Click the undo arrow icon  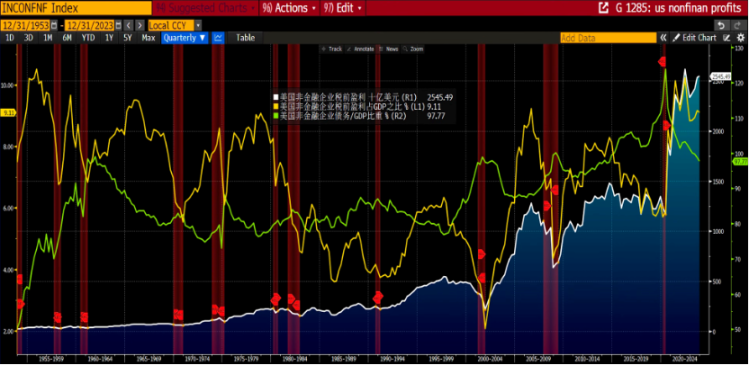pyautogui.click(x=721, y=25)
